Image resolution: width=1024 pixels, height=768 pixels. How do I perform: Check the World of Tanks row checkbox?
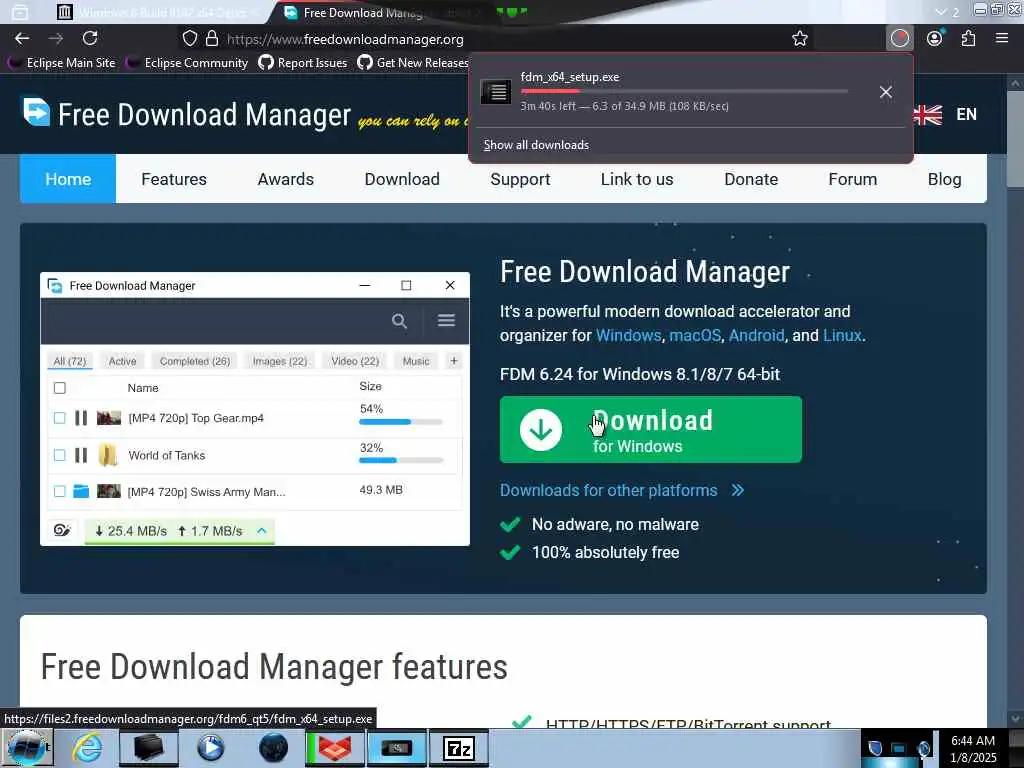pos(59,455)
